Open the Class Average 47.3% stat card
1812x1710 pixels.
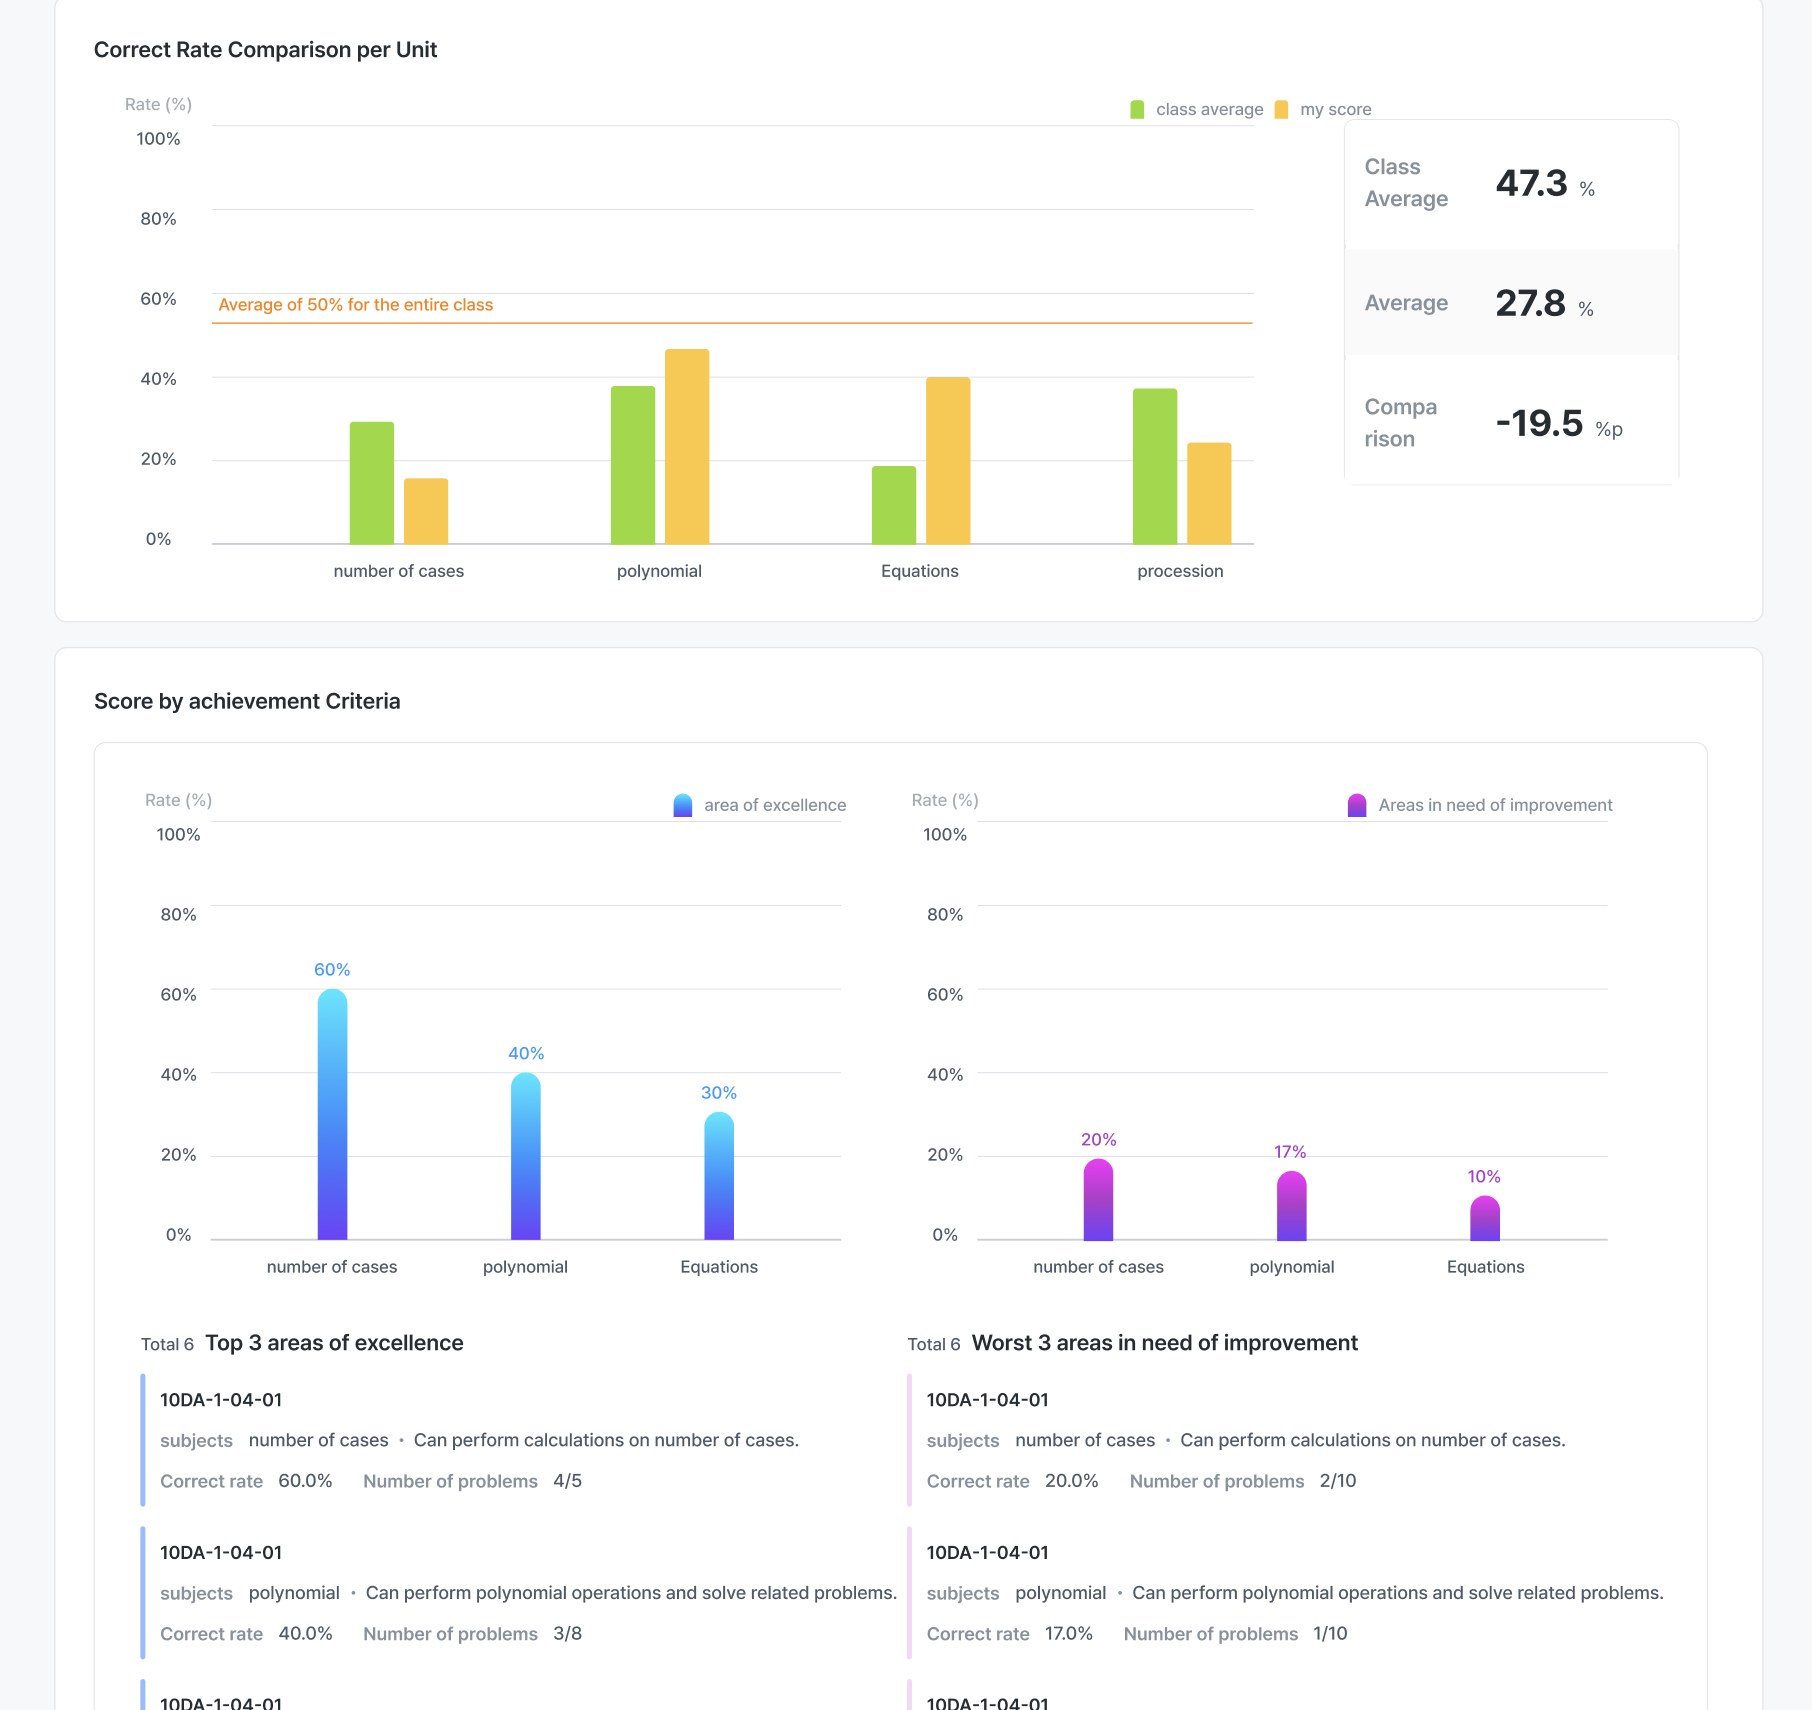pyautogui.click(x=1511, y=184)
